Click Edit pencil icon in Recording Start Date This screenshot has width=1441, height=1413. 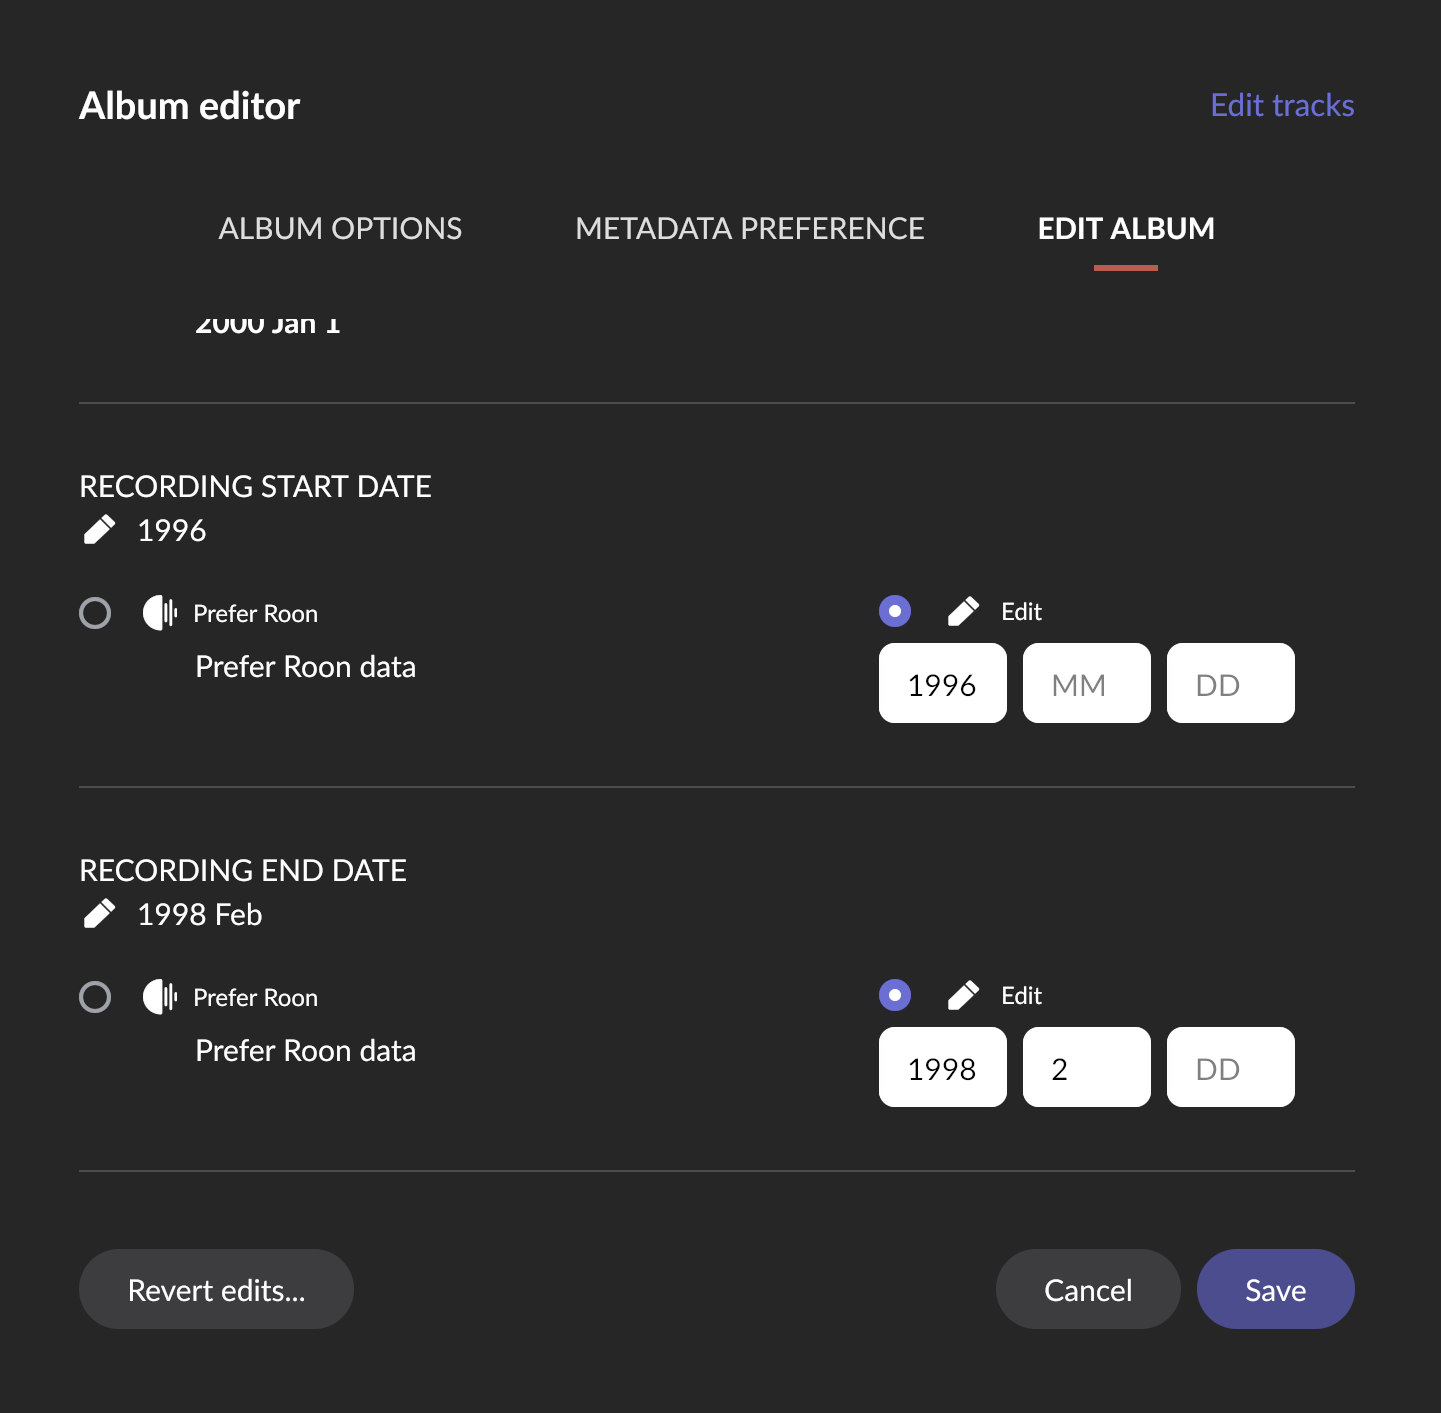click(963, 611)
